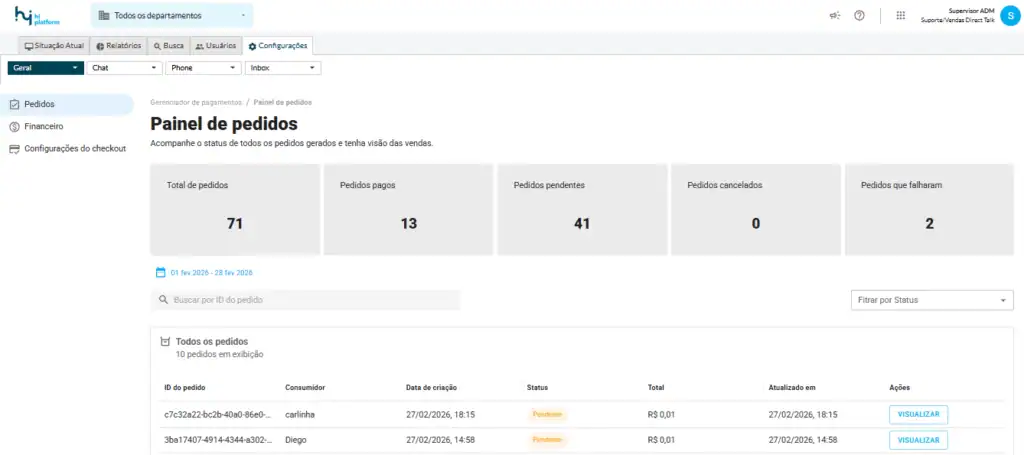Screen dimensions: 1024x455
Task: Switch to the Situação Atual tab
Action: tap(54, 46)
